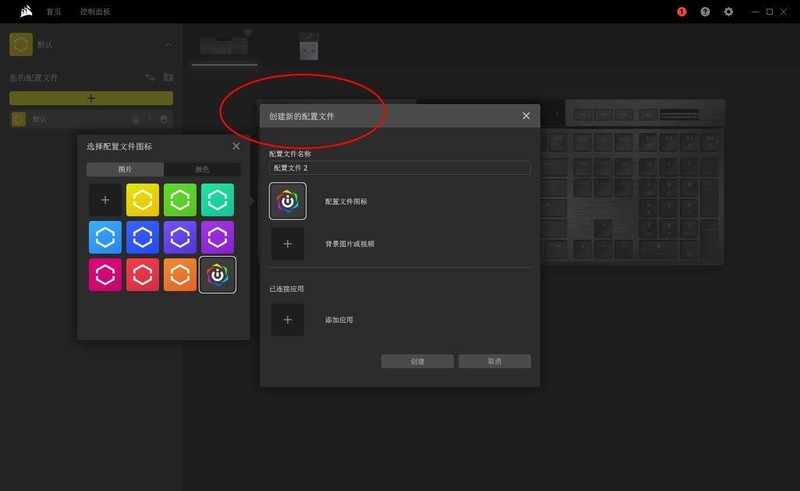Select the rainbow iCUE icon in the grid
800x491 pixels.
(x=217, y=275)
